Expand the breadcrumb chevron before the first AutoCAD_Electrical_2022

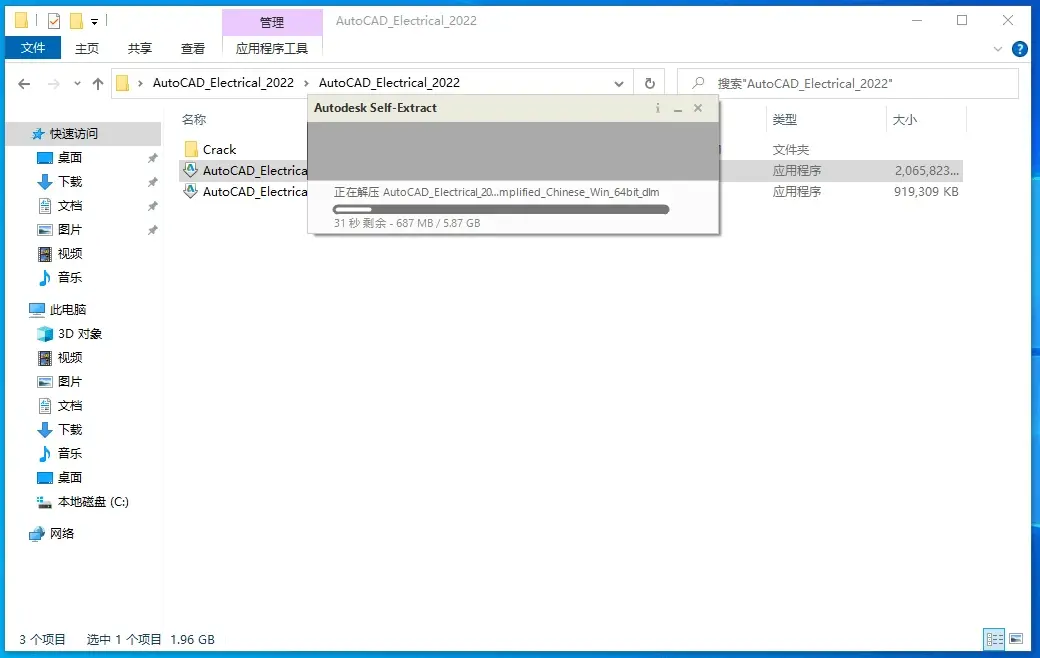(x=140, y=83)
